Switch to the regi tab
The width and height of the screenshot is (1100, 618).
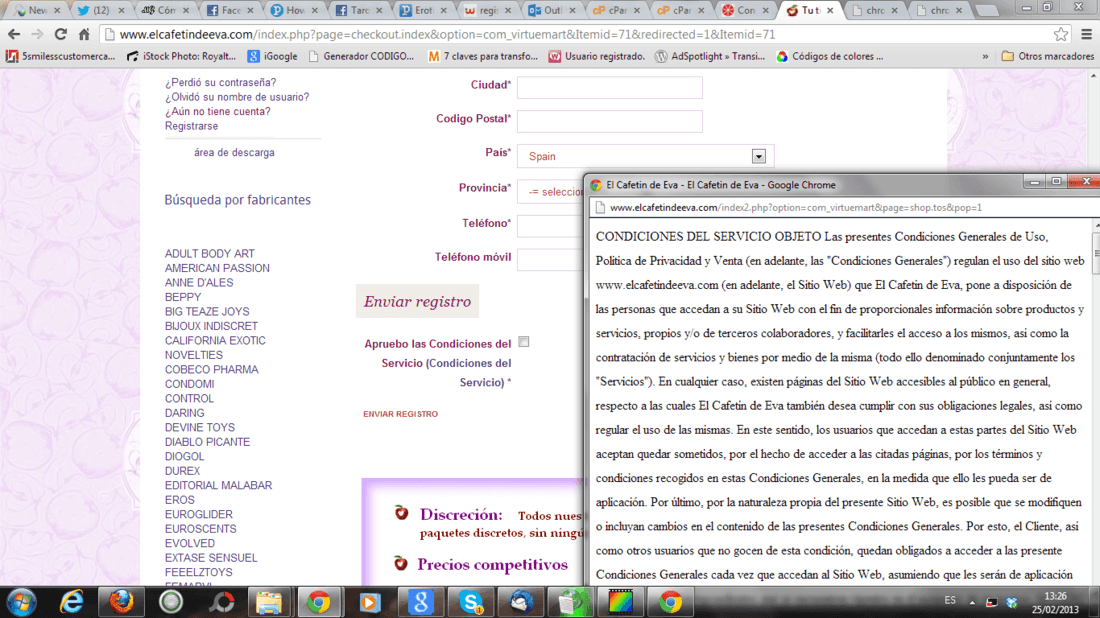(x=487, y=11)
